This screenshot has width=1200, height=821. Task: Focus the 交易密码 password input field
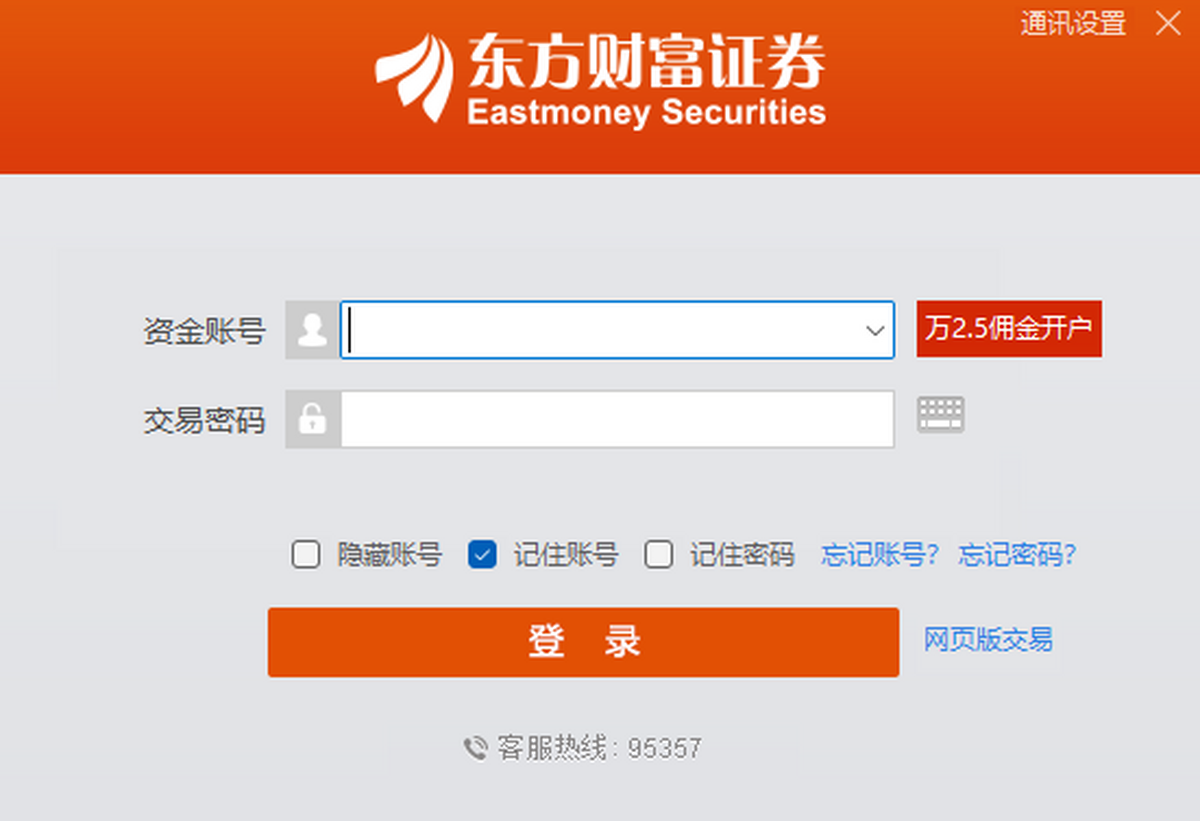tap(617, 419)
